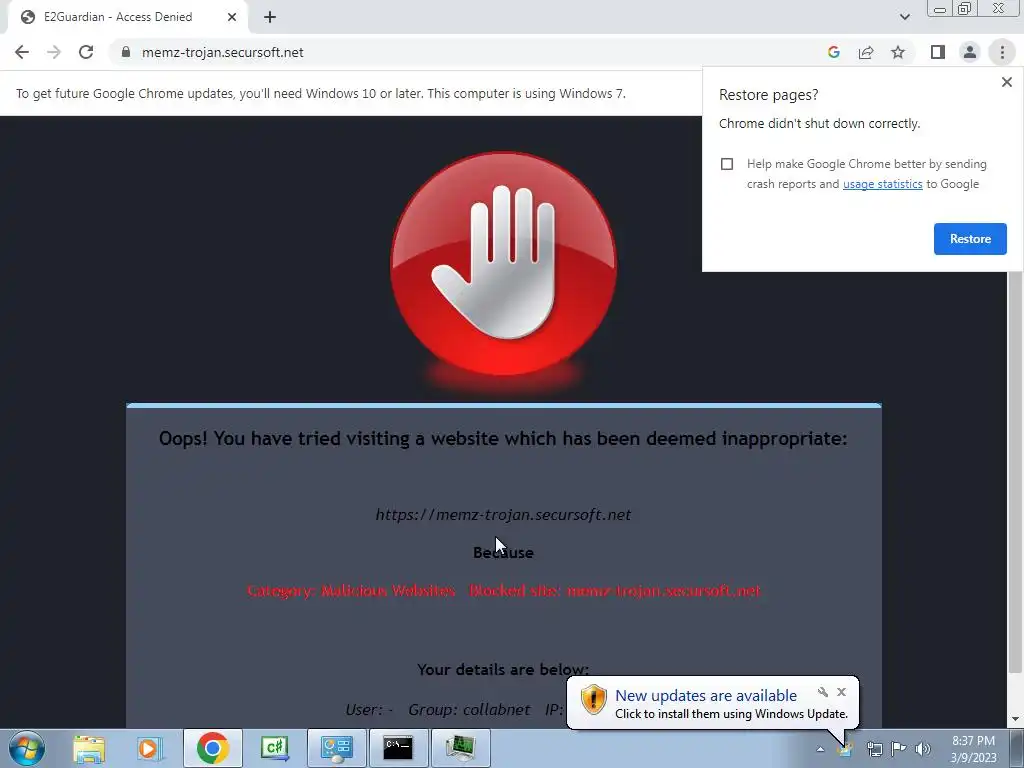Open network status tray icon
The height and width of the screenshot is (768, 1024).
pyautogui.click(x=874, y=749)
